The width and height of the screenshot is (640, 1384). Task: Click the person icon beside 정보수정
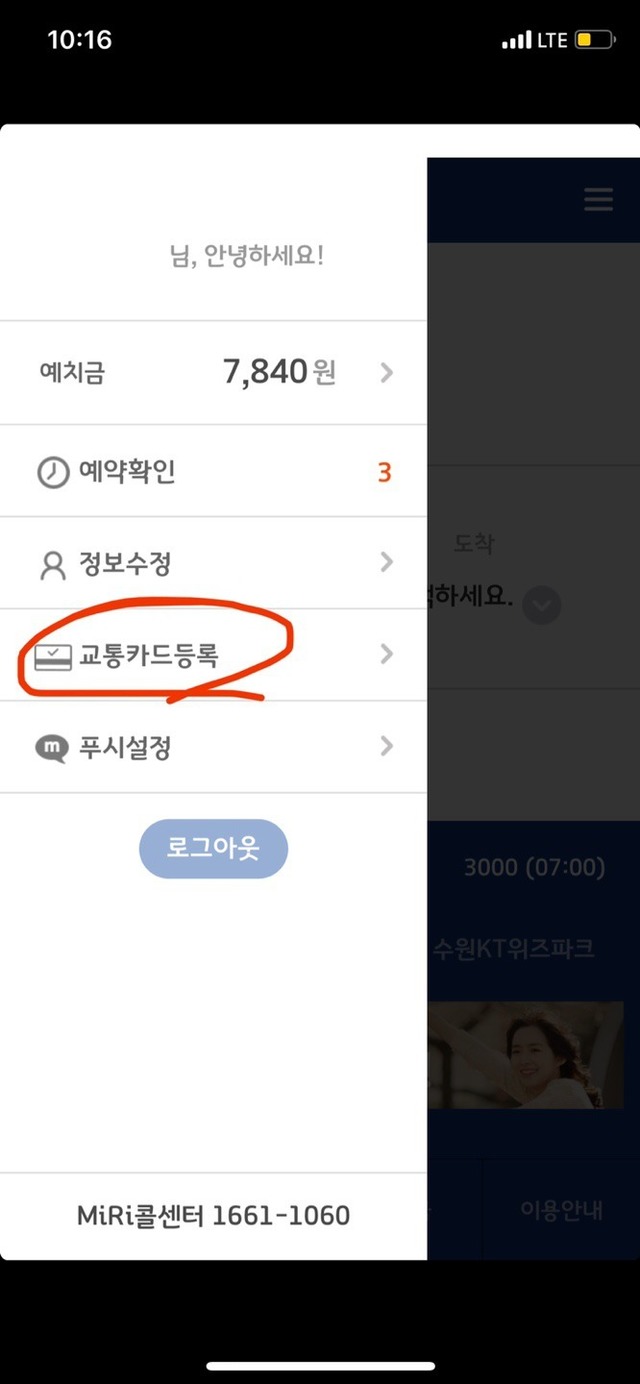[x=52, y=564]
